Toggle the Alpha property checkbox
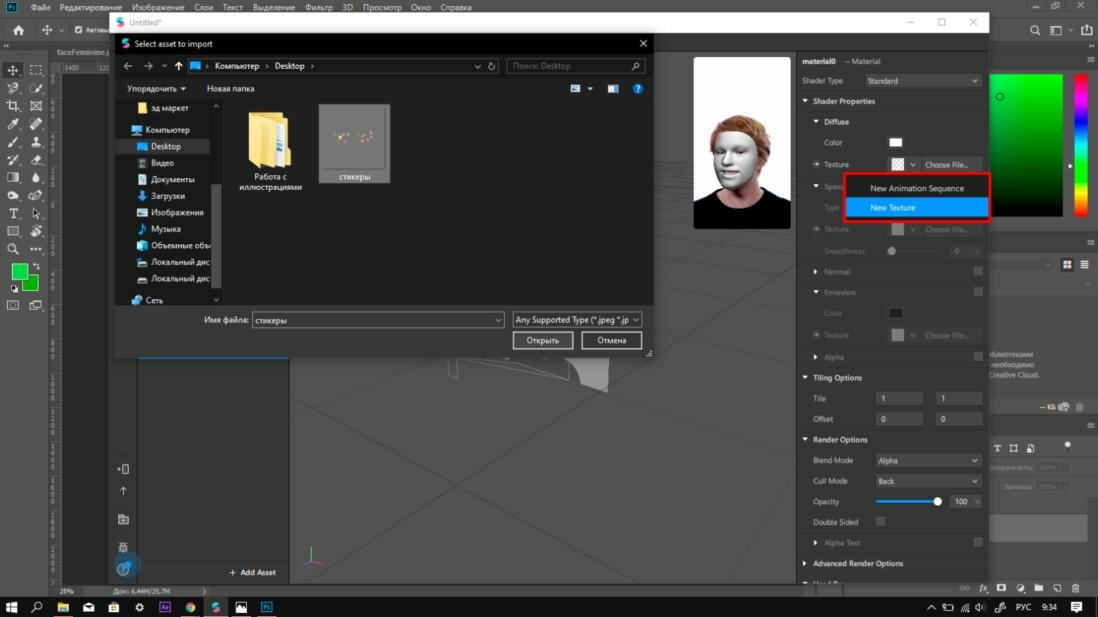This screenshot has width=1098, height=617. click(x=978, y=357)
